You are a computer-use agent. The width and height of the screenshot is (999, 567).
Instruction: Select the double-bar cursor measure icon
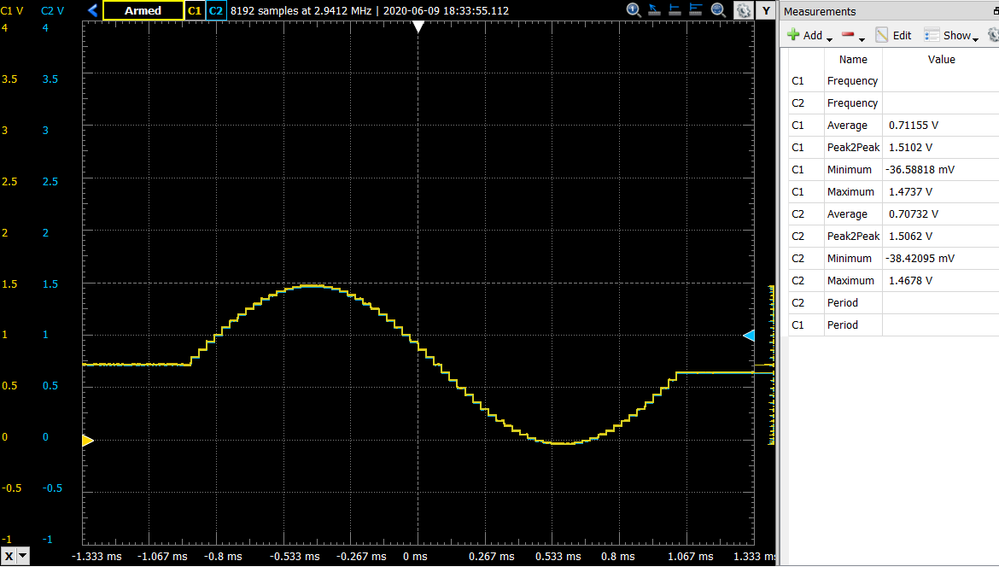pos(696,10)
